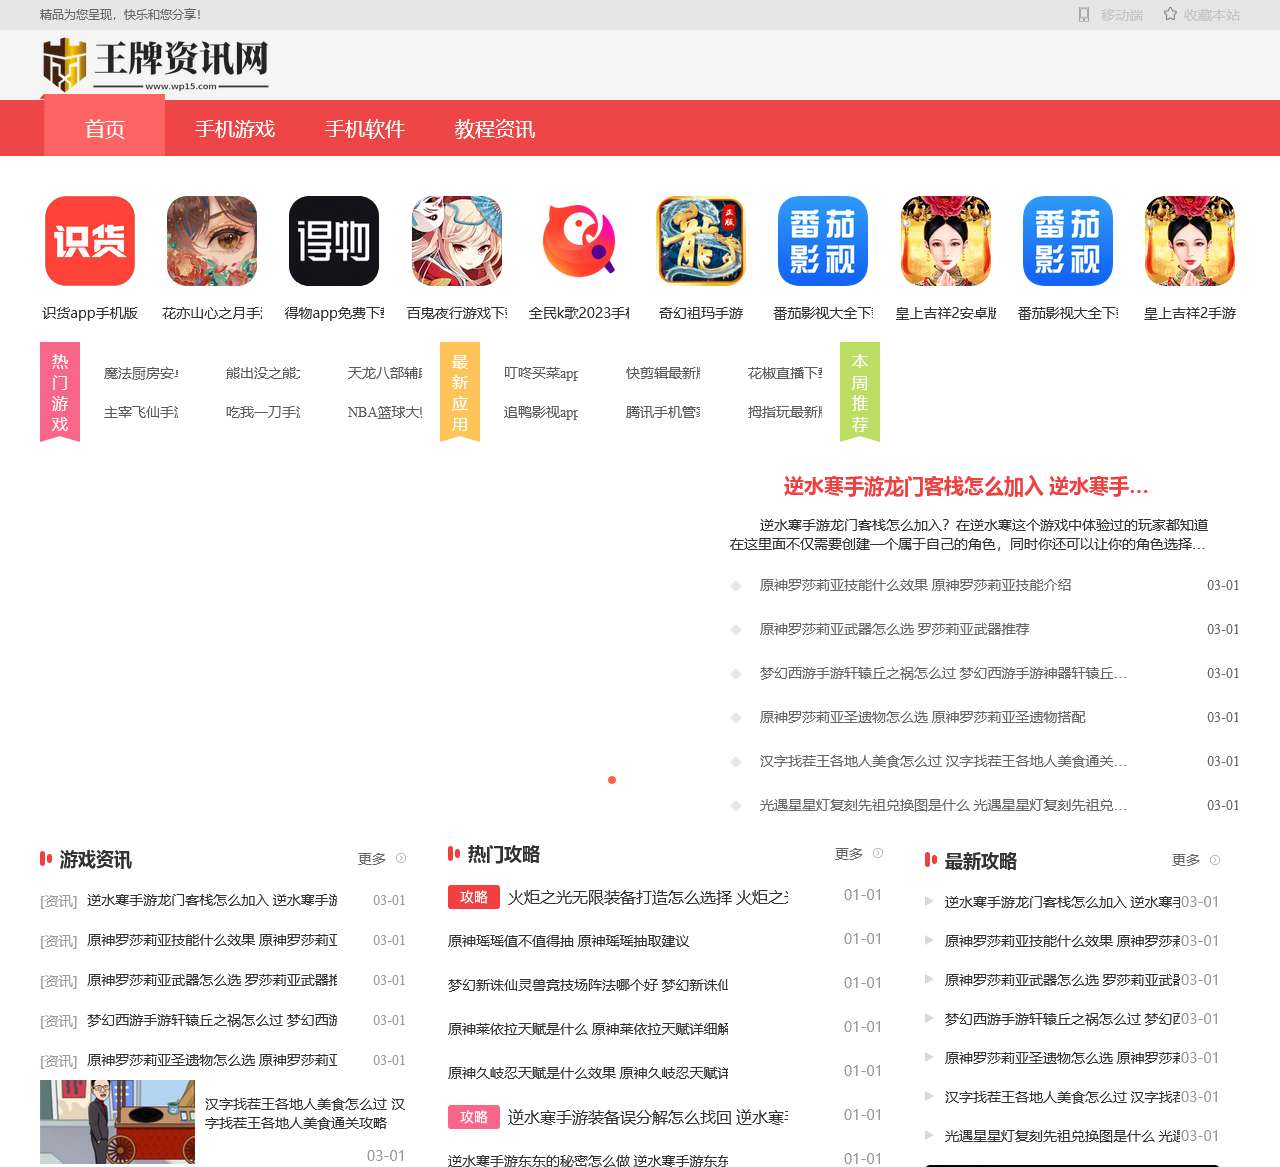Switch to the 手机游戏 tab
This screenshot has width=1280, height=1167.
pos(235,129)
